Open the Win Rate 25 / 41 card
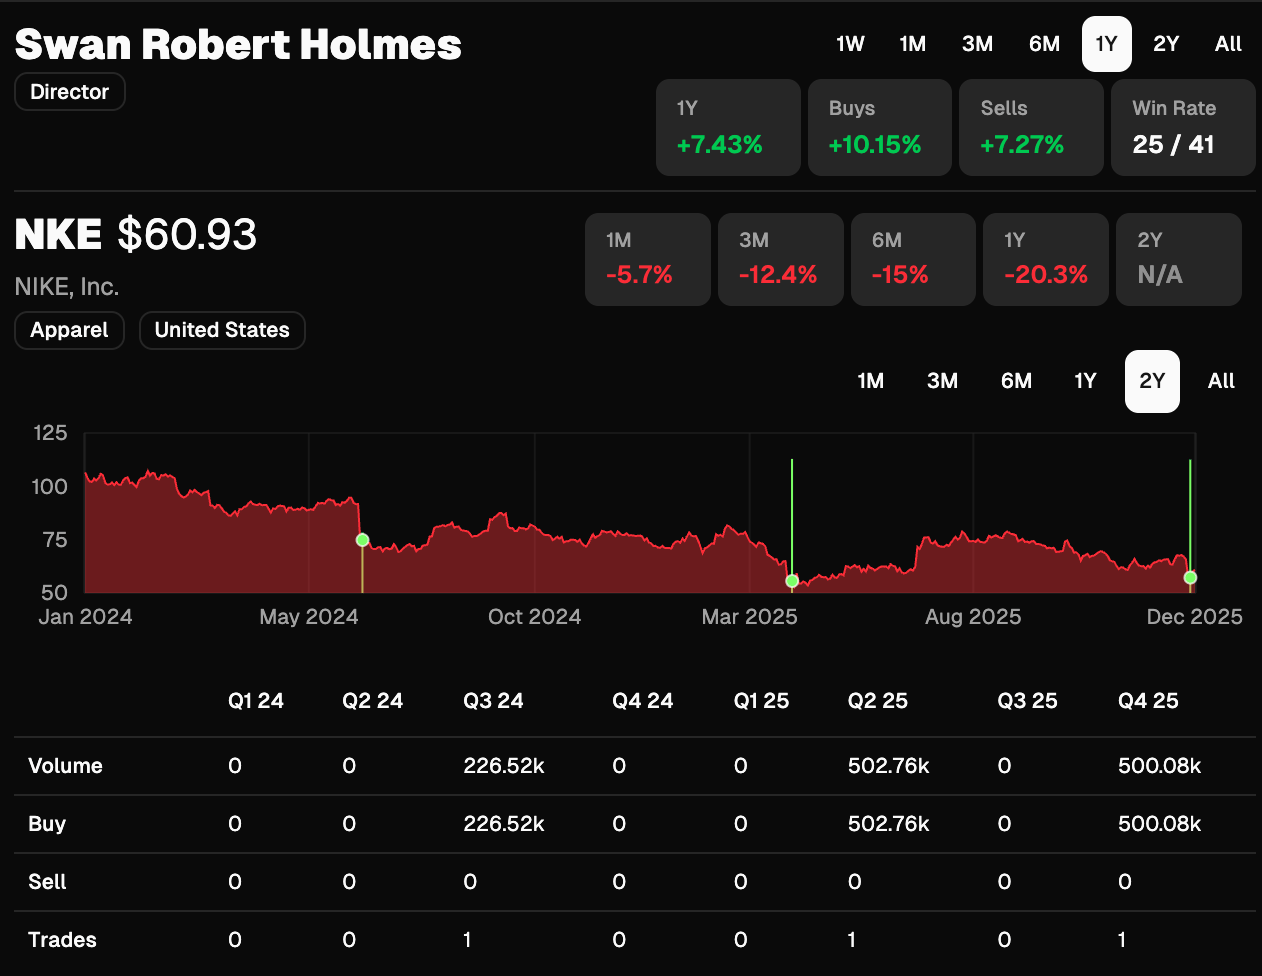Viewport: 1262px width, 976px height. (x=1183, y=128)
